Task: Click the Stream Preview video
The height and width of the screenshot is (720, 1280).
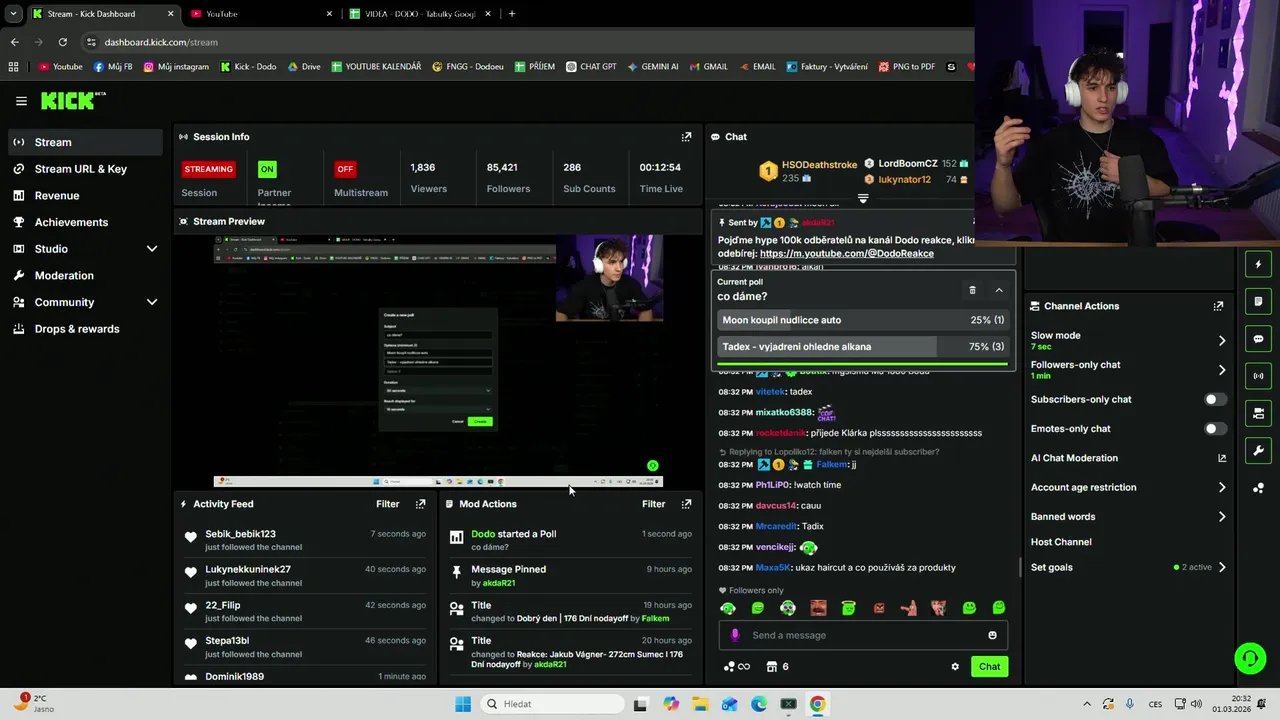Action: (438, 361)
